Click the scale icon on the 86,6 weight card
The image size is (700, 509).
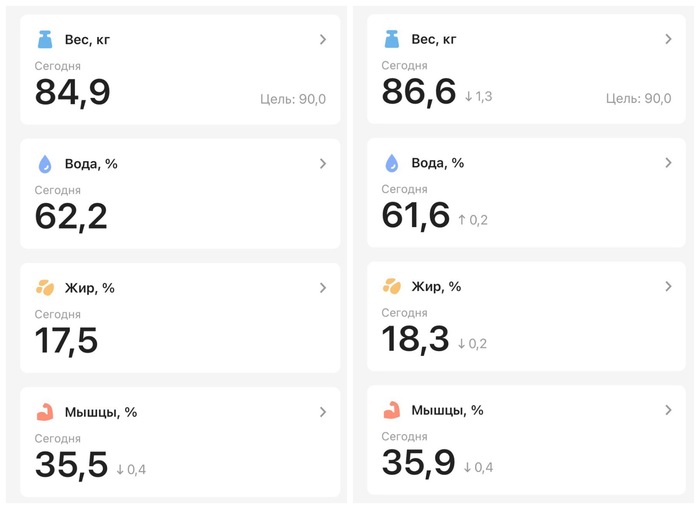tap(392, 39)
